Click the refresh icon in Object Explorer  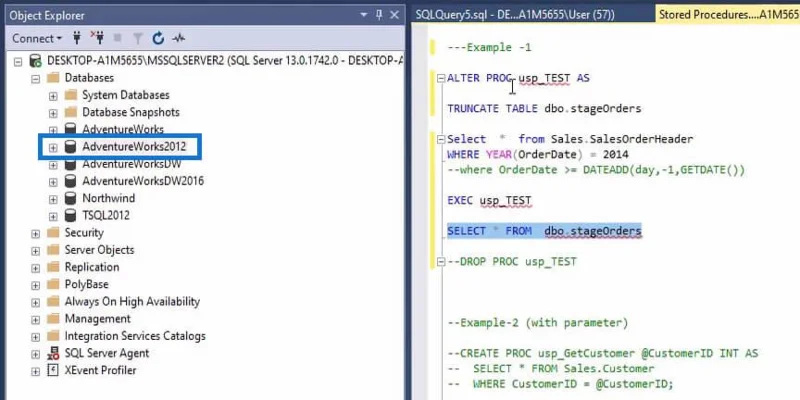click(158, 38)
